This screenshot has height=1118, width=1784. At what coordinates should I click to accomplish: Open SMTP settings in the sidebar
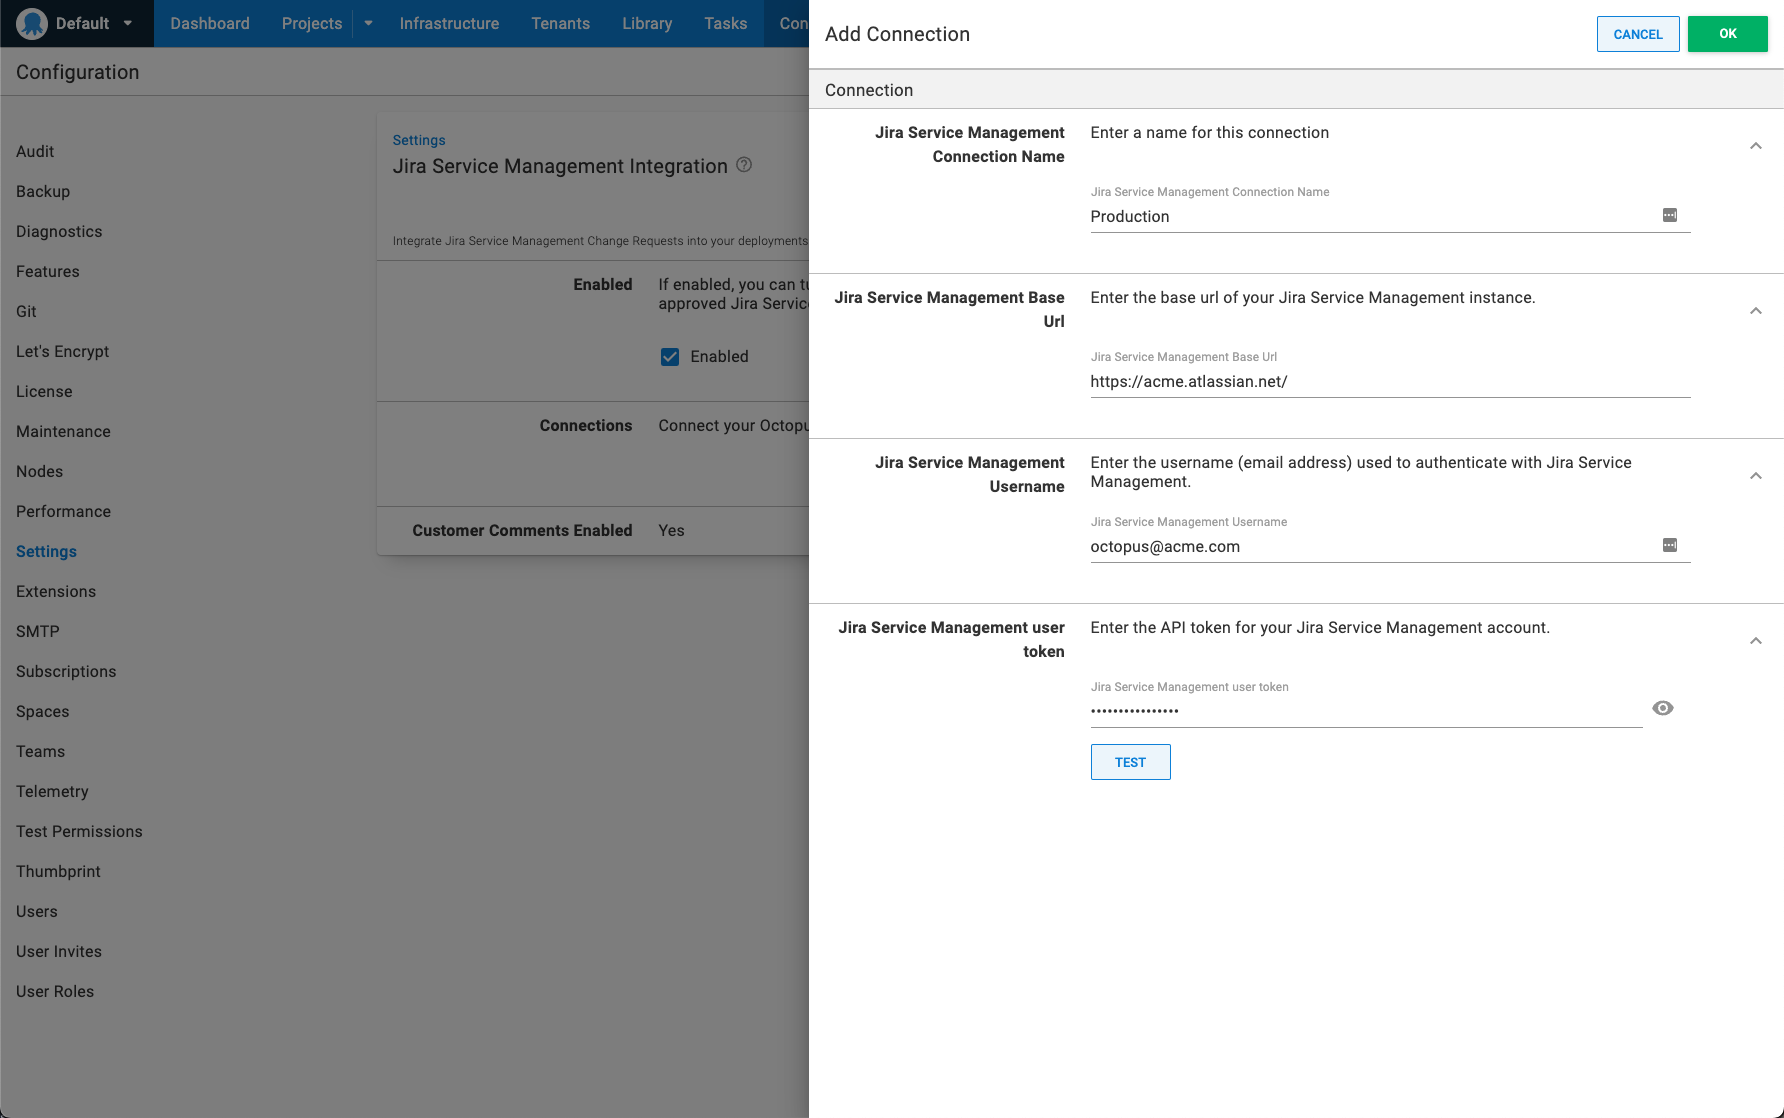click(37, 631)
